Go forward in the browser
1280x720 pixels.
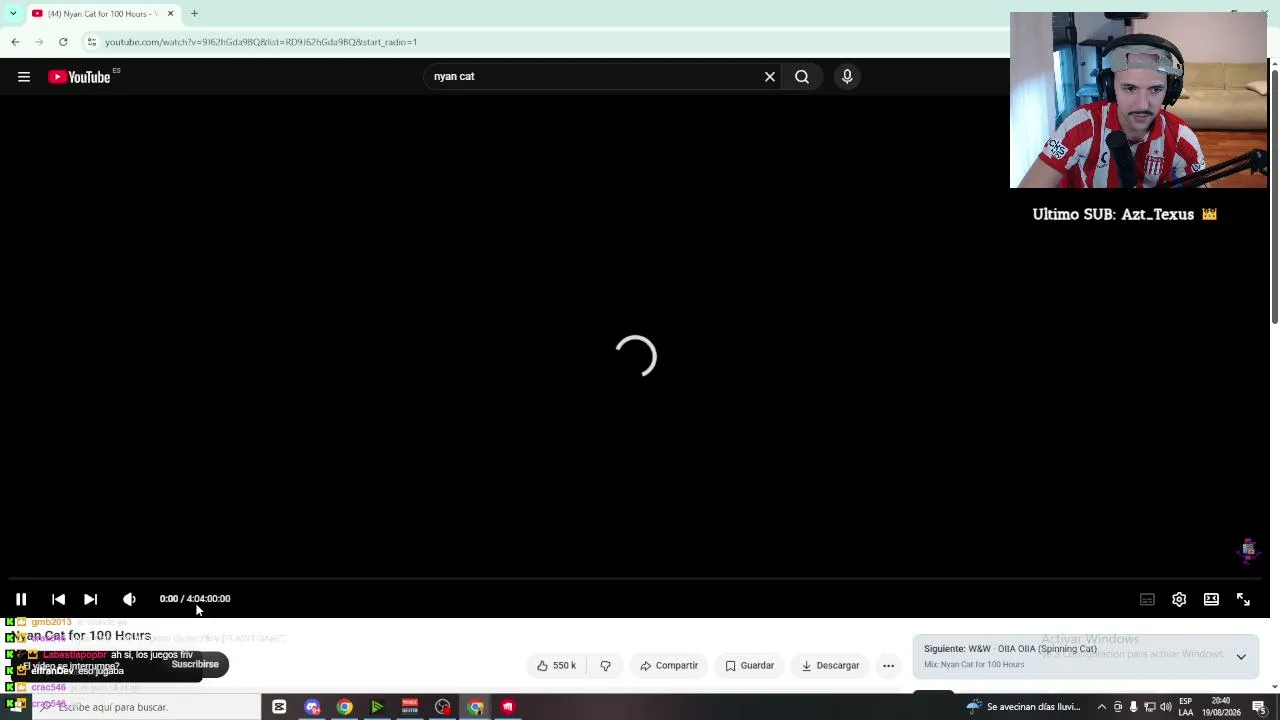(x=39, y=42)
